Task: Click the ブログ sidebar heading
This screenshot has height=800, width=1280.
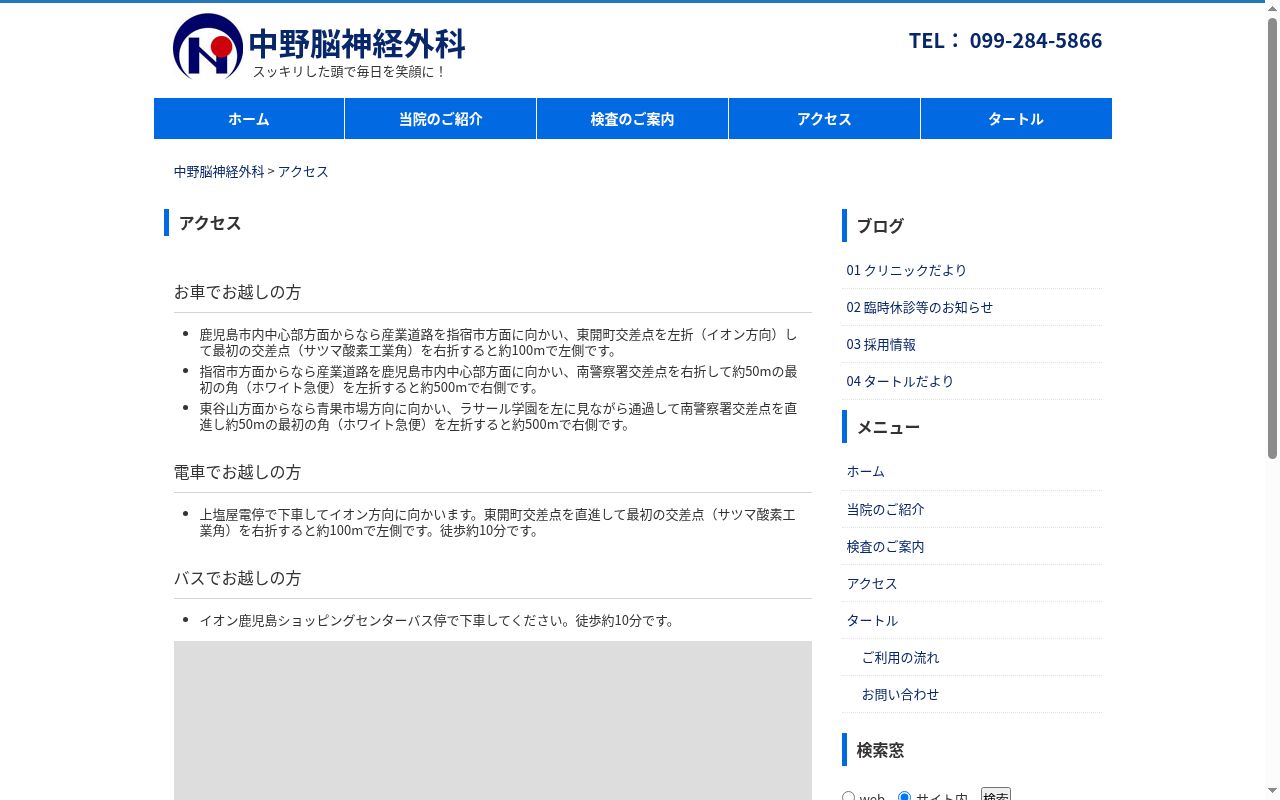Action: pyautogui.click(x=880, y=226)
